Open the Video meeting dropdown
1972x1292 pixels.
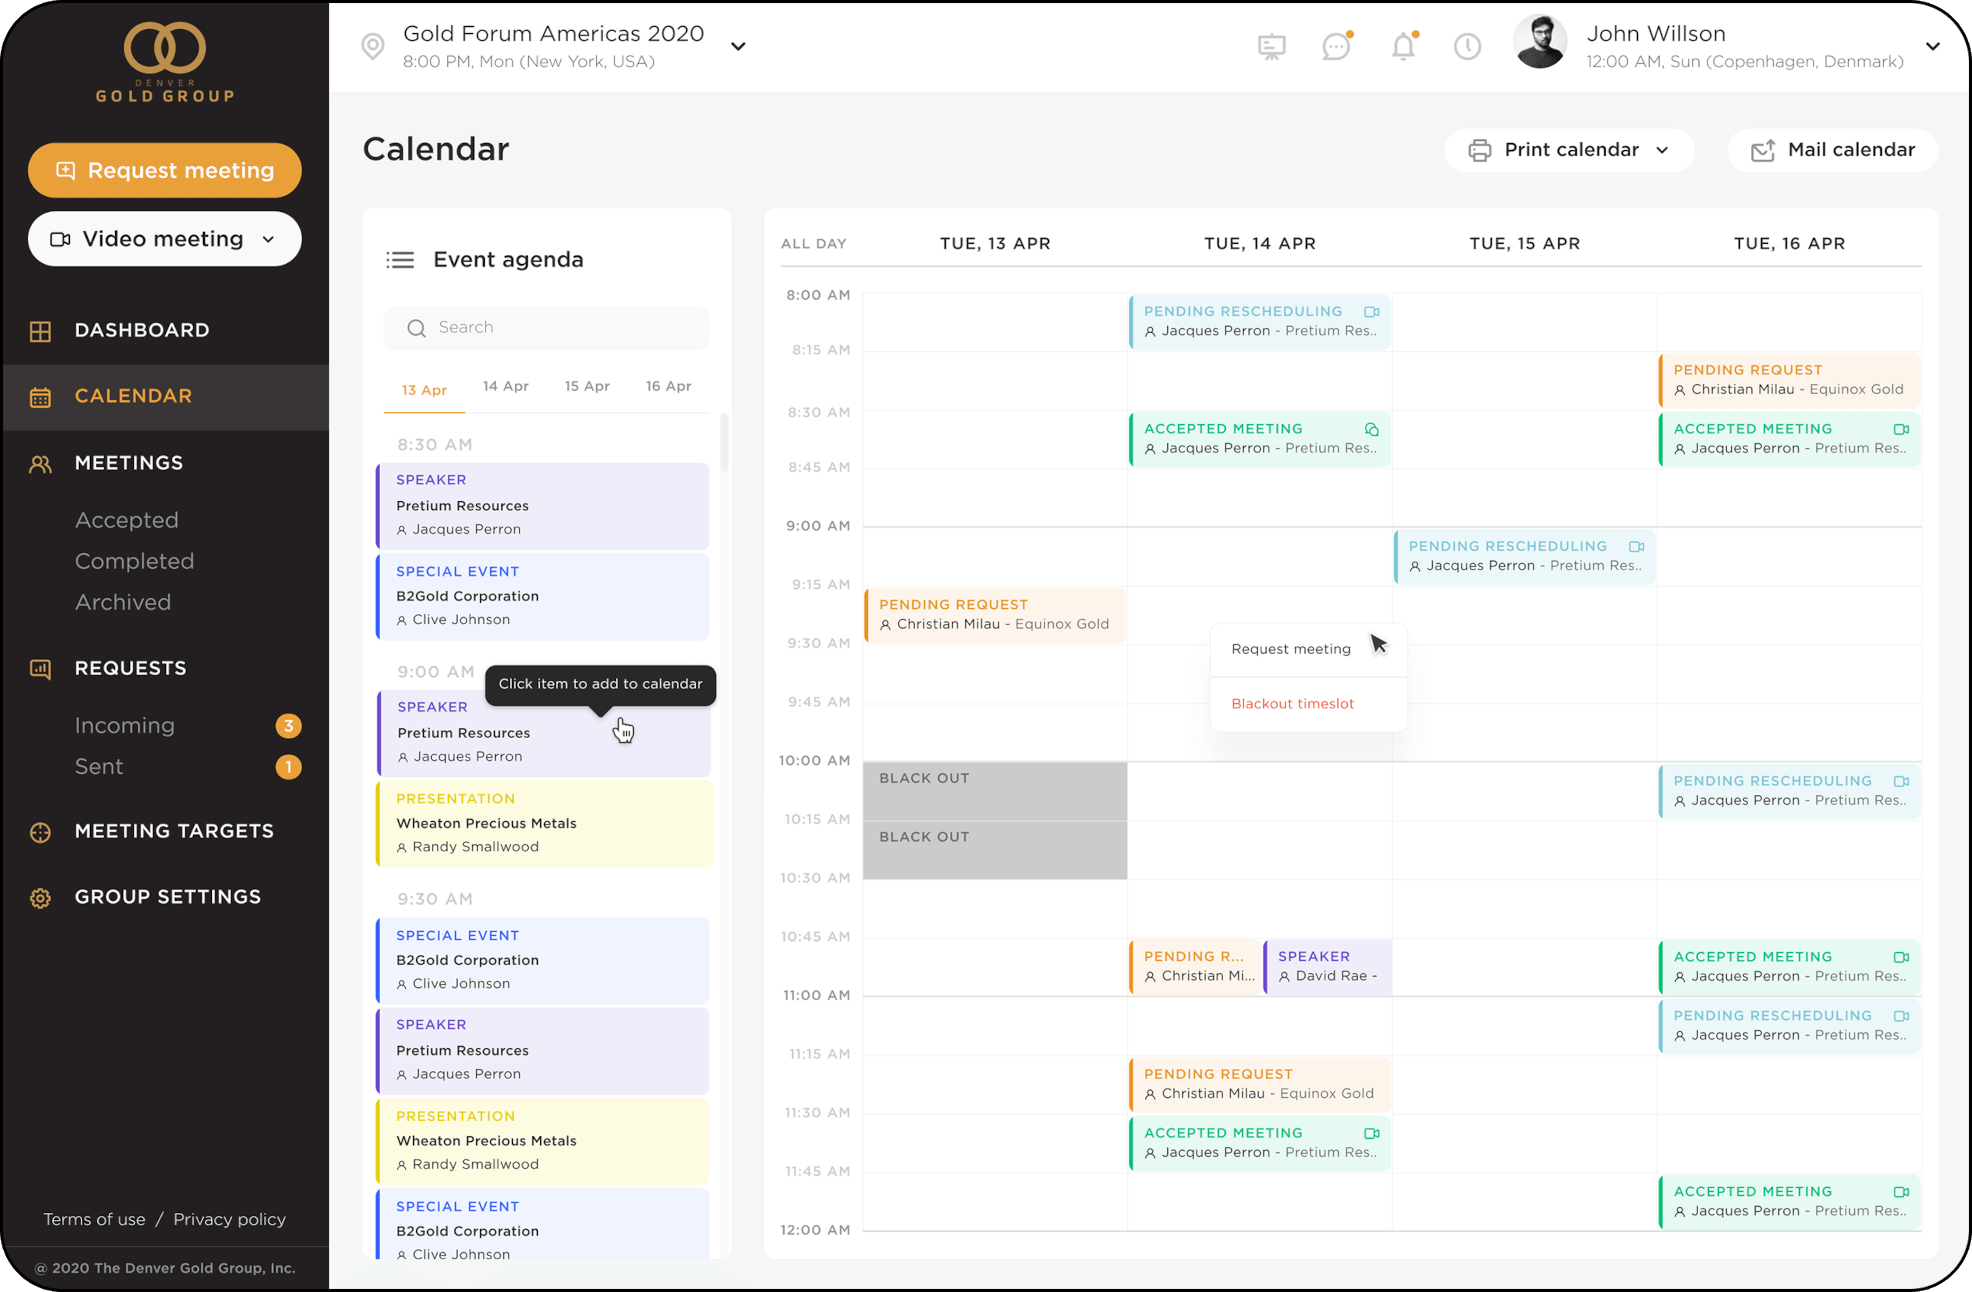(x=165, y=239)
